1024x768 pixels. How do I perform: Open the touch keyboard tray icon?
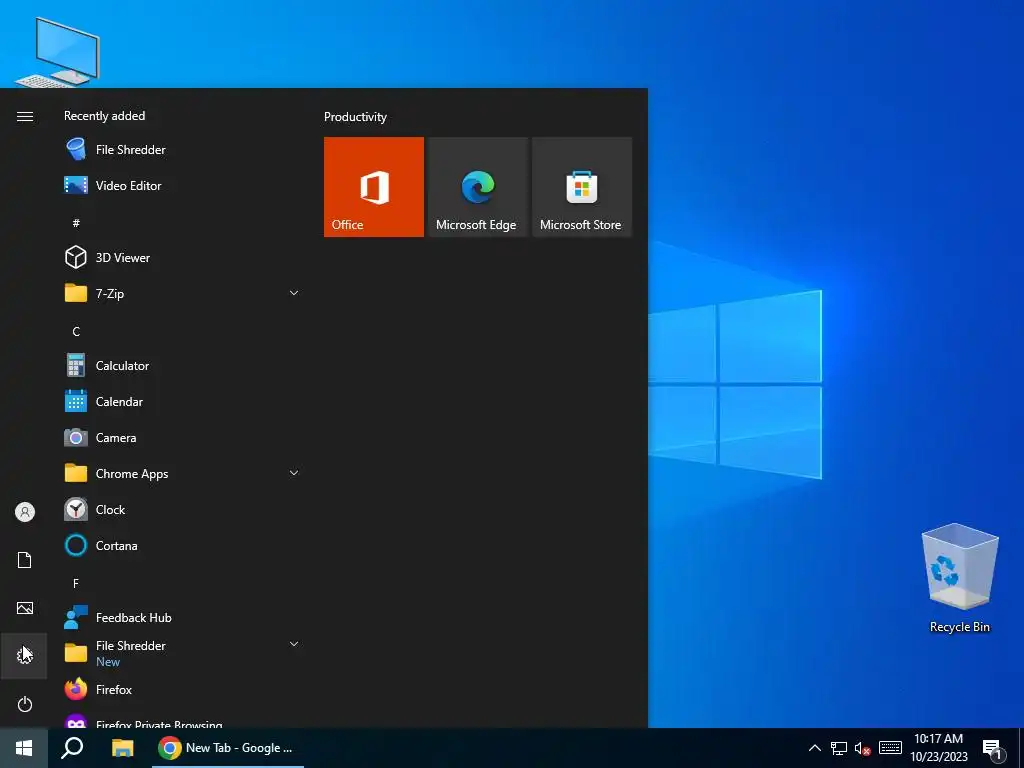tap(890, 748)
